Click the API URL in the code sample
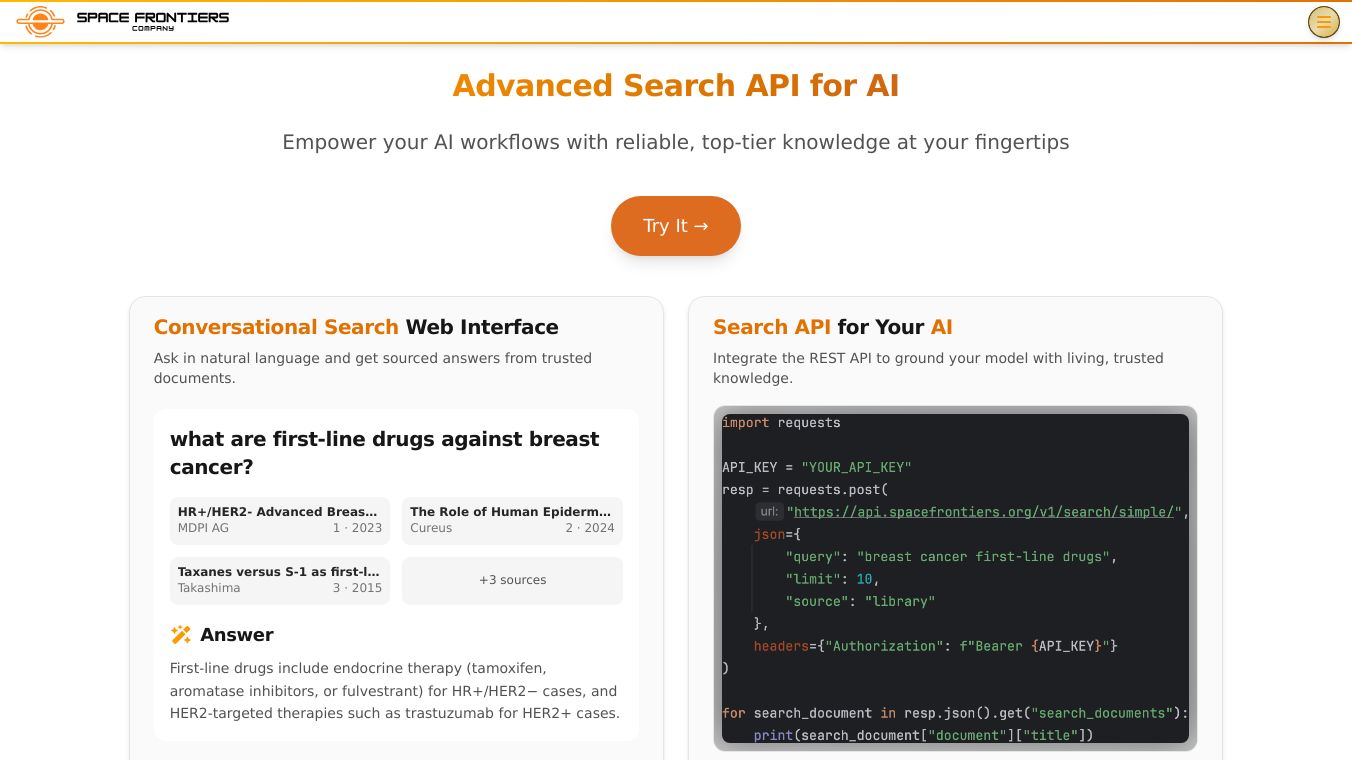The width and height of the screenshot is (1352, 760). point(984,512)
